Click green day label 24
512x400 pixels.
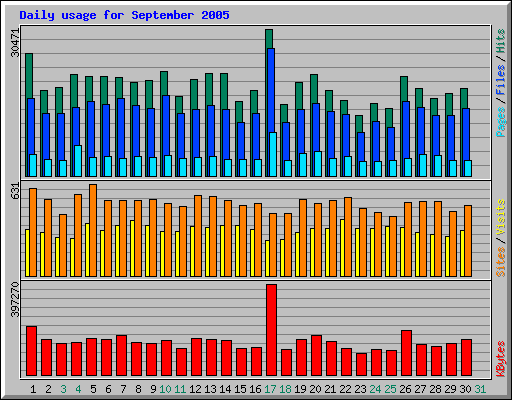click(375, 389)
